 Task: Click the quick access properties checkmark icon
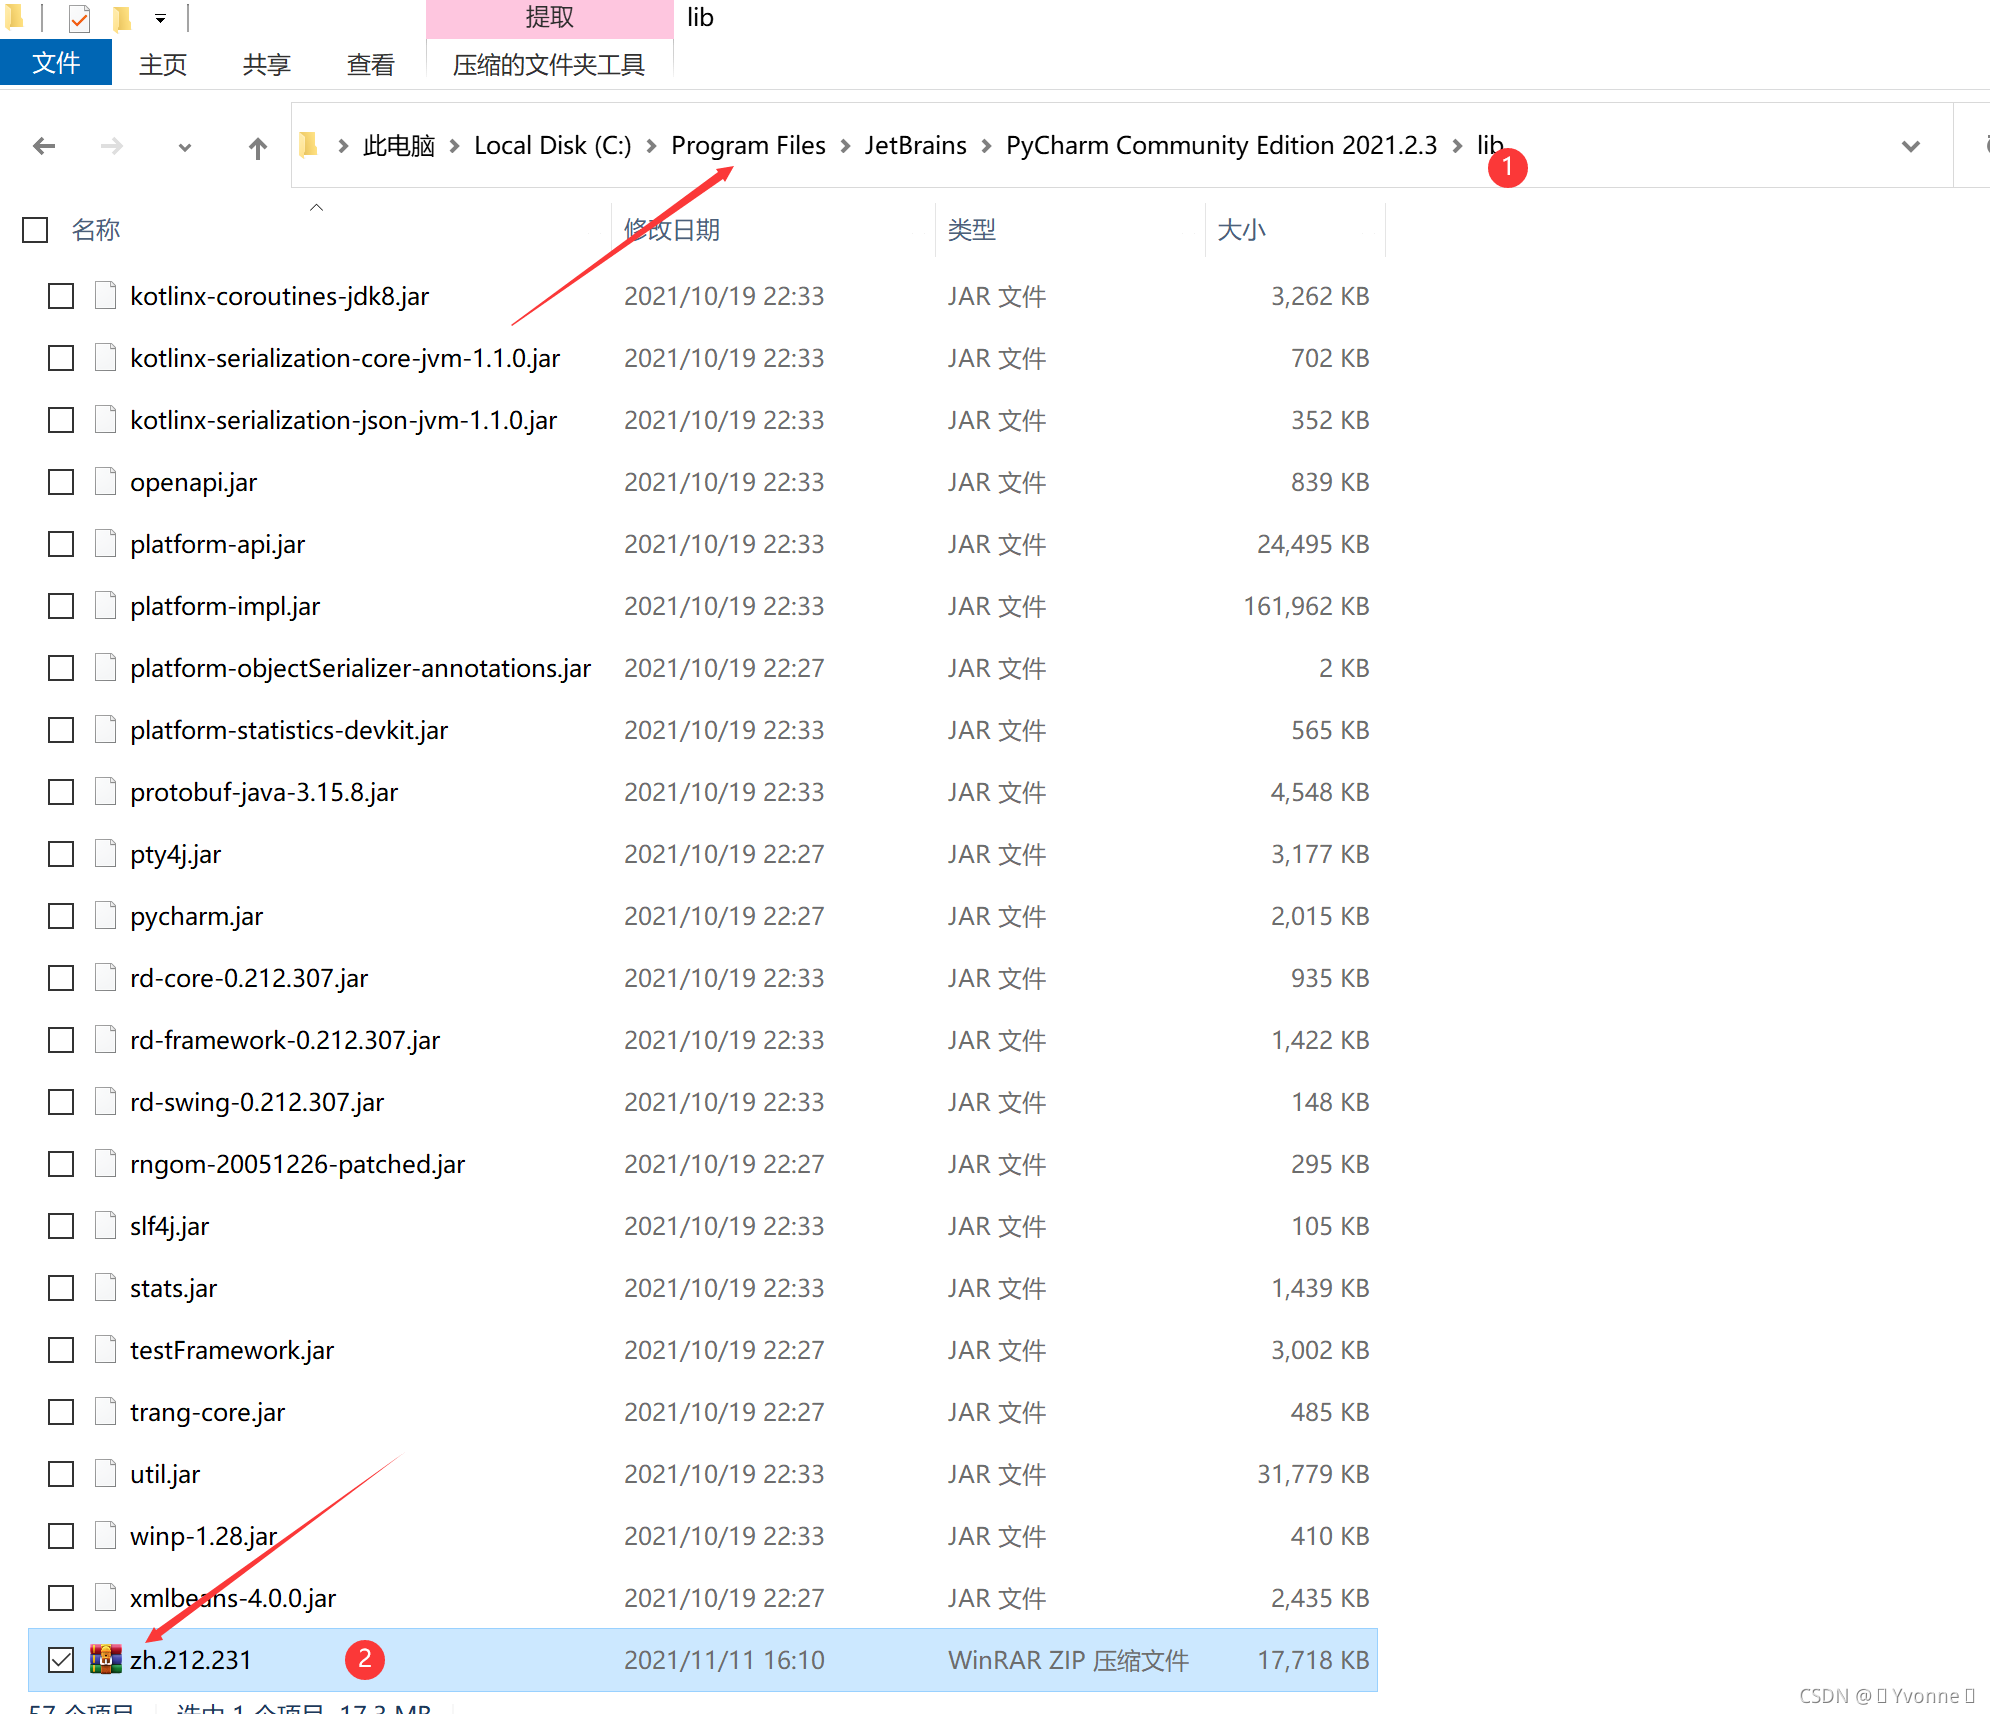tap(80, 18)
